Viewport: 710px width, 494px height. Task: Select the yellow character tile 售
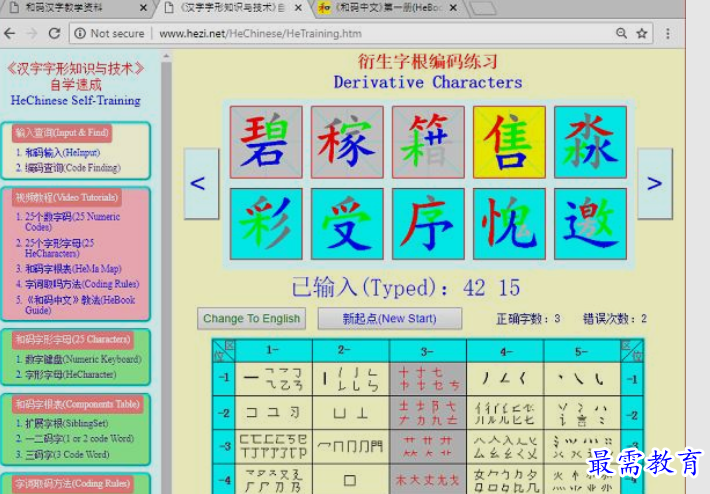pyautogui.click(x=509, y=142)
